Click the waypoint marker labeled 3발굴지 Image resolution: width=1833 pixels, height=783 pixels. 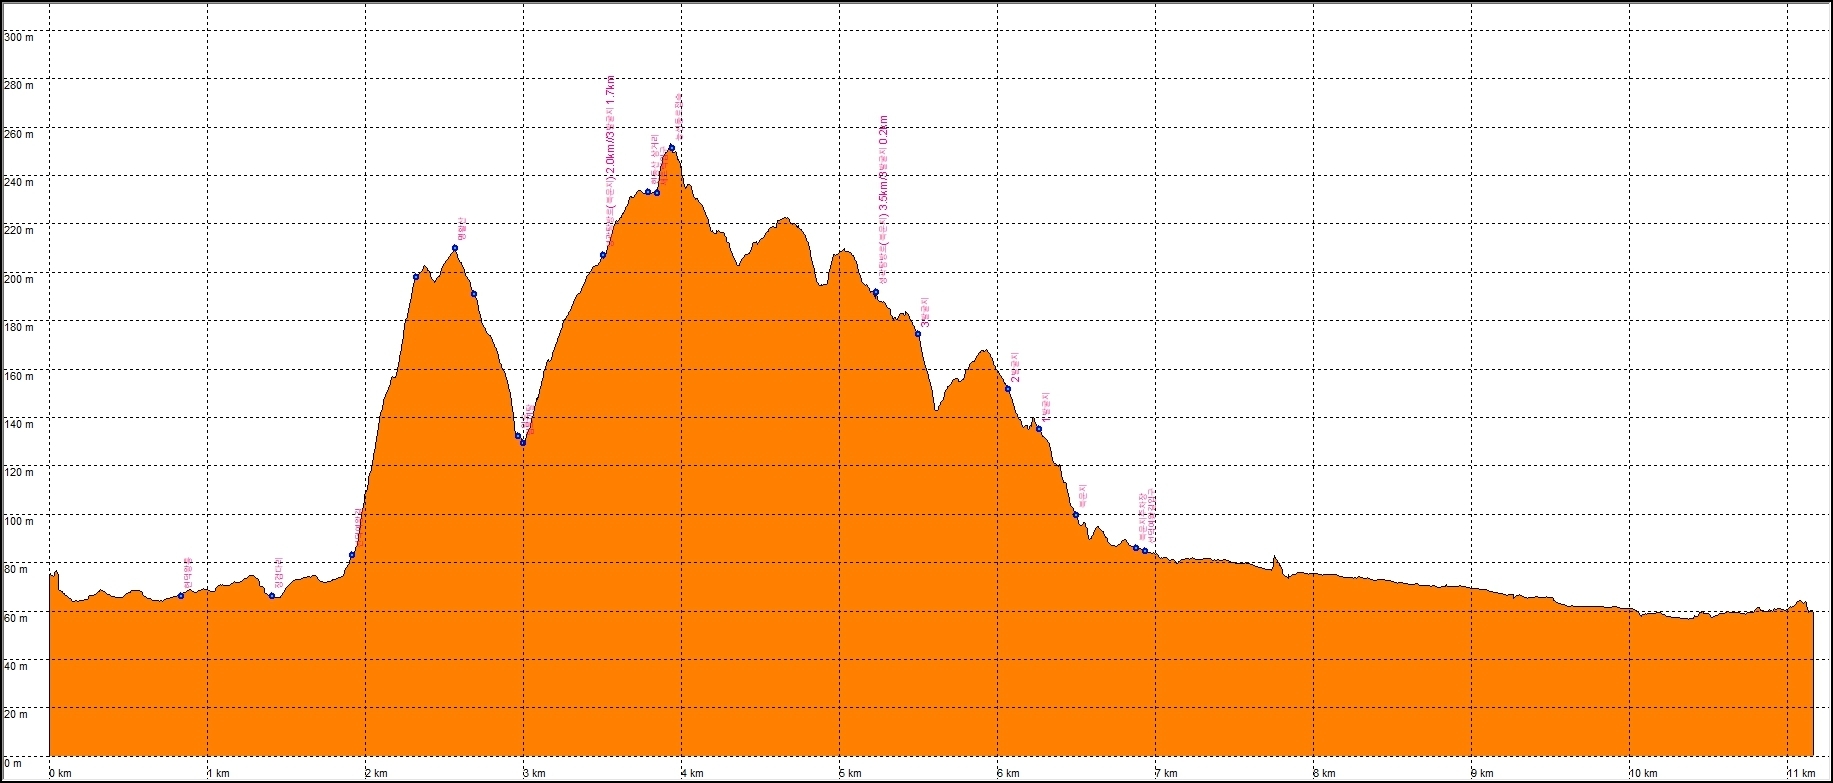pyautogui.click(x=917, y=334)
